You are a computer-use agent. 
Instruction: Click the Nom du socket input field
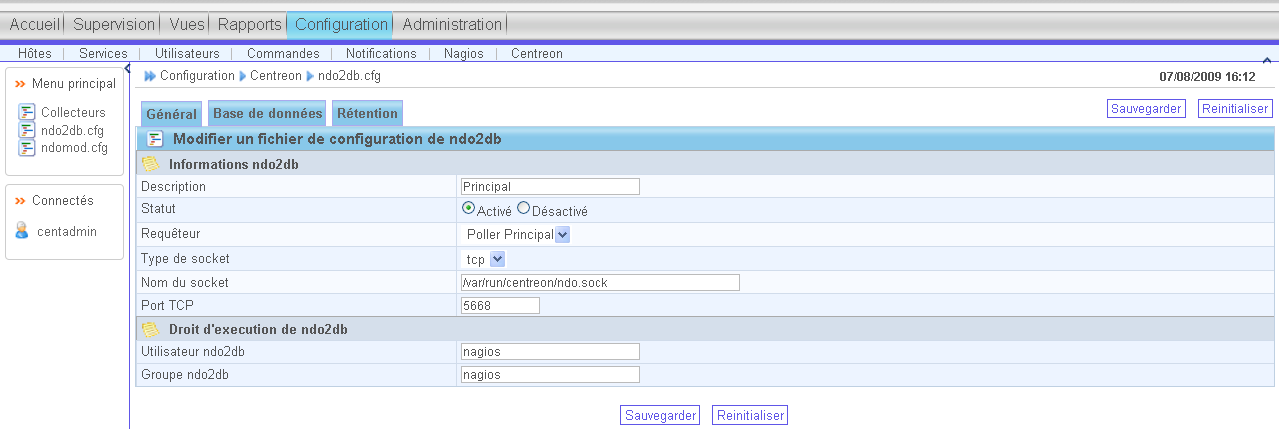(x=600, y=283)
